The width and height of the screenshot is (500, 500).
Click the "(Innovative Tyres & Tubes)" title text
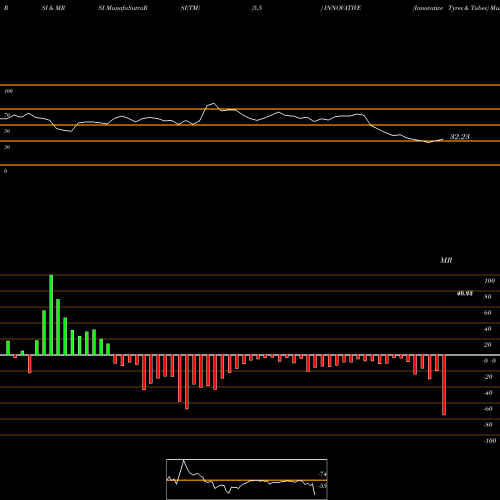[x=450, y=8]
